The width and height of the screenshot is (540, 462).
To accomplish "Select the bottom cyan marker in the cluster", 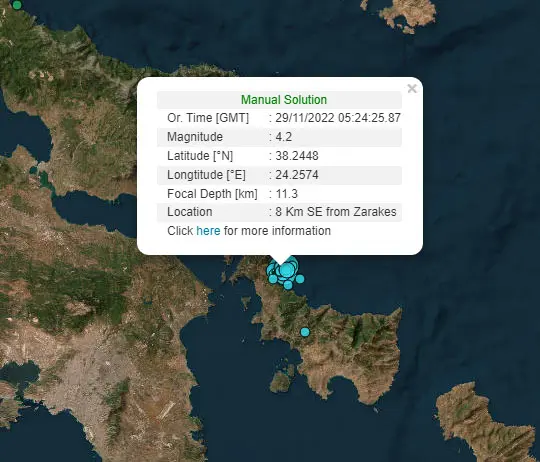I will tap(288, 285).
